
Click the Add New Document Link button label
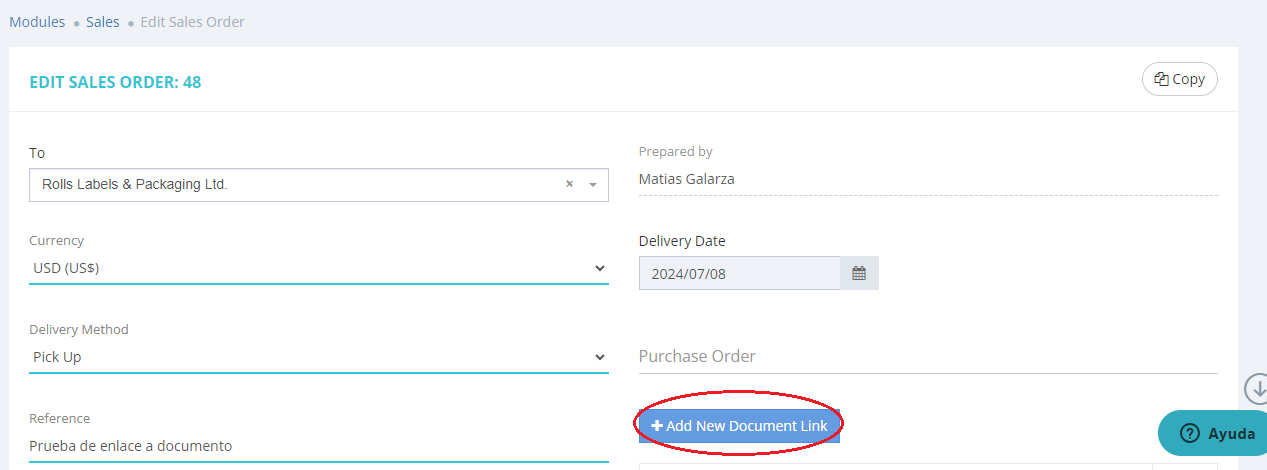click(747, 426)
